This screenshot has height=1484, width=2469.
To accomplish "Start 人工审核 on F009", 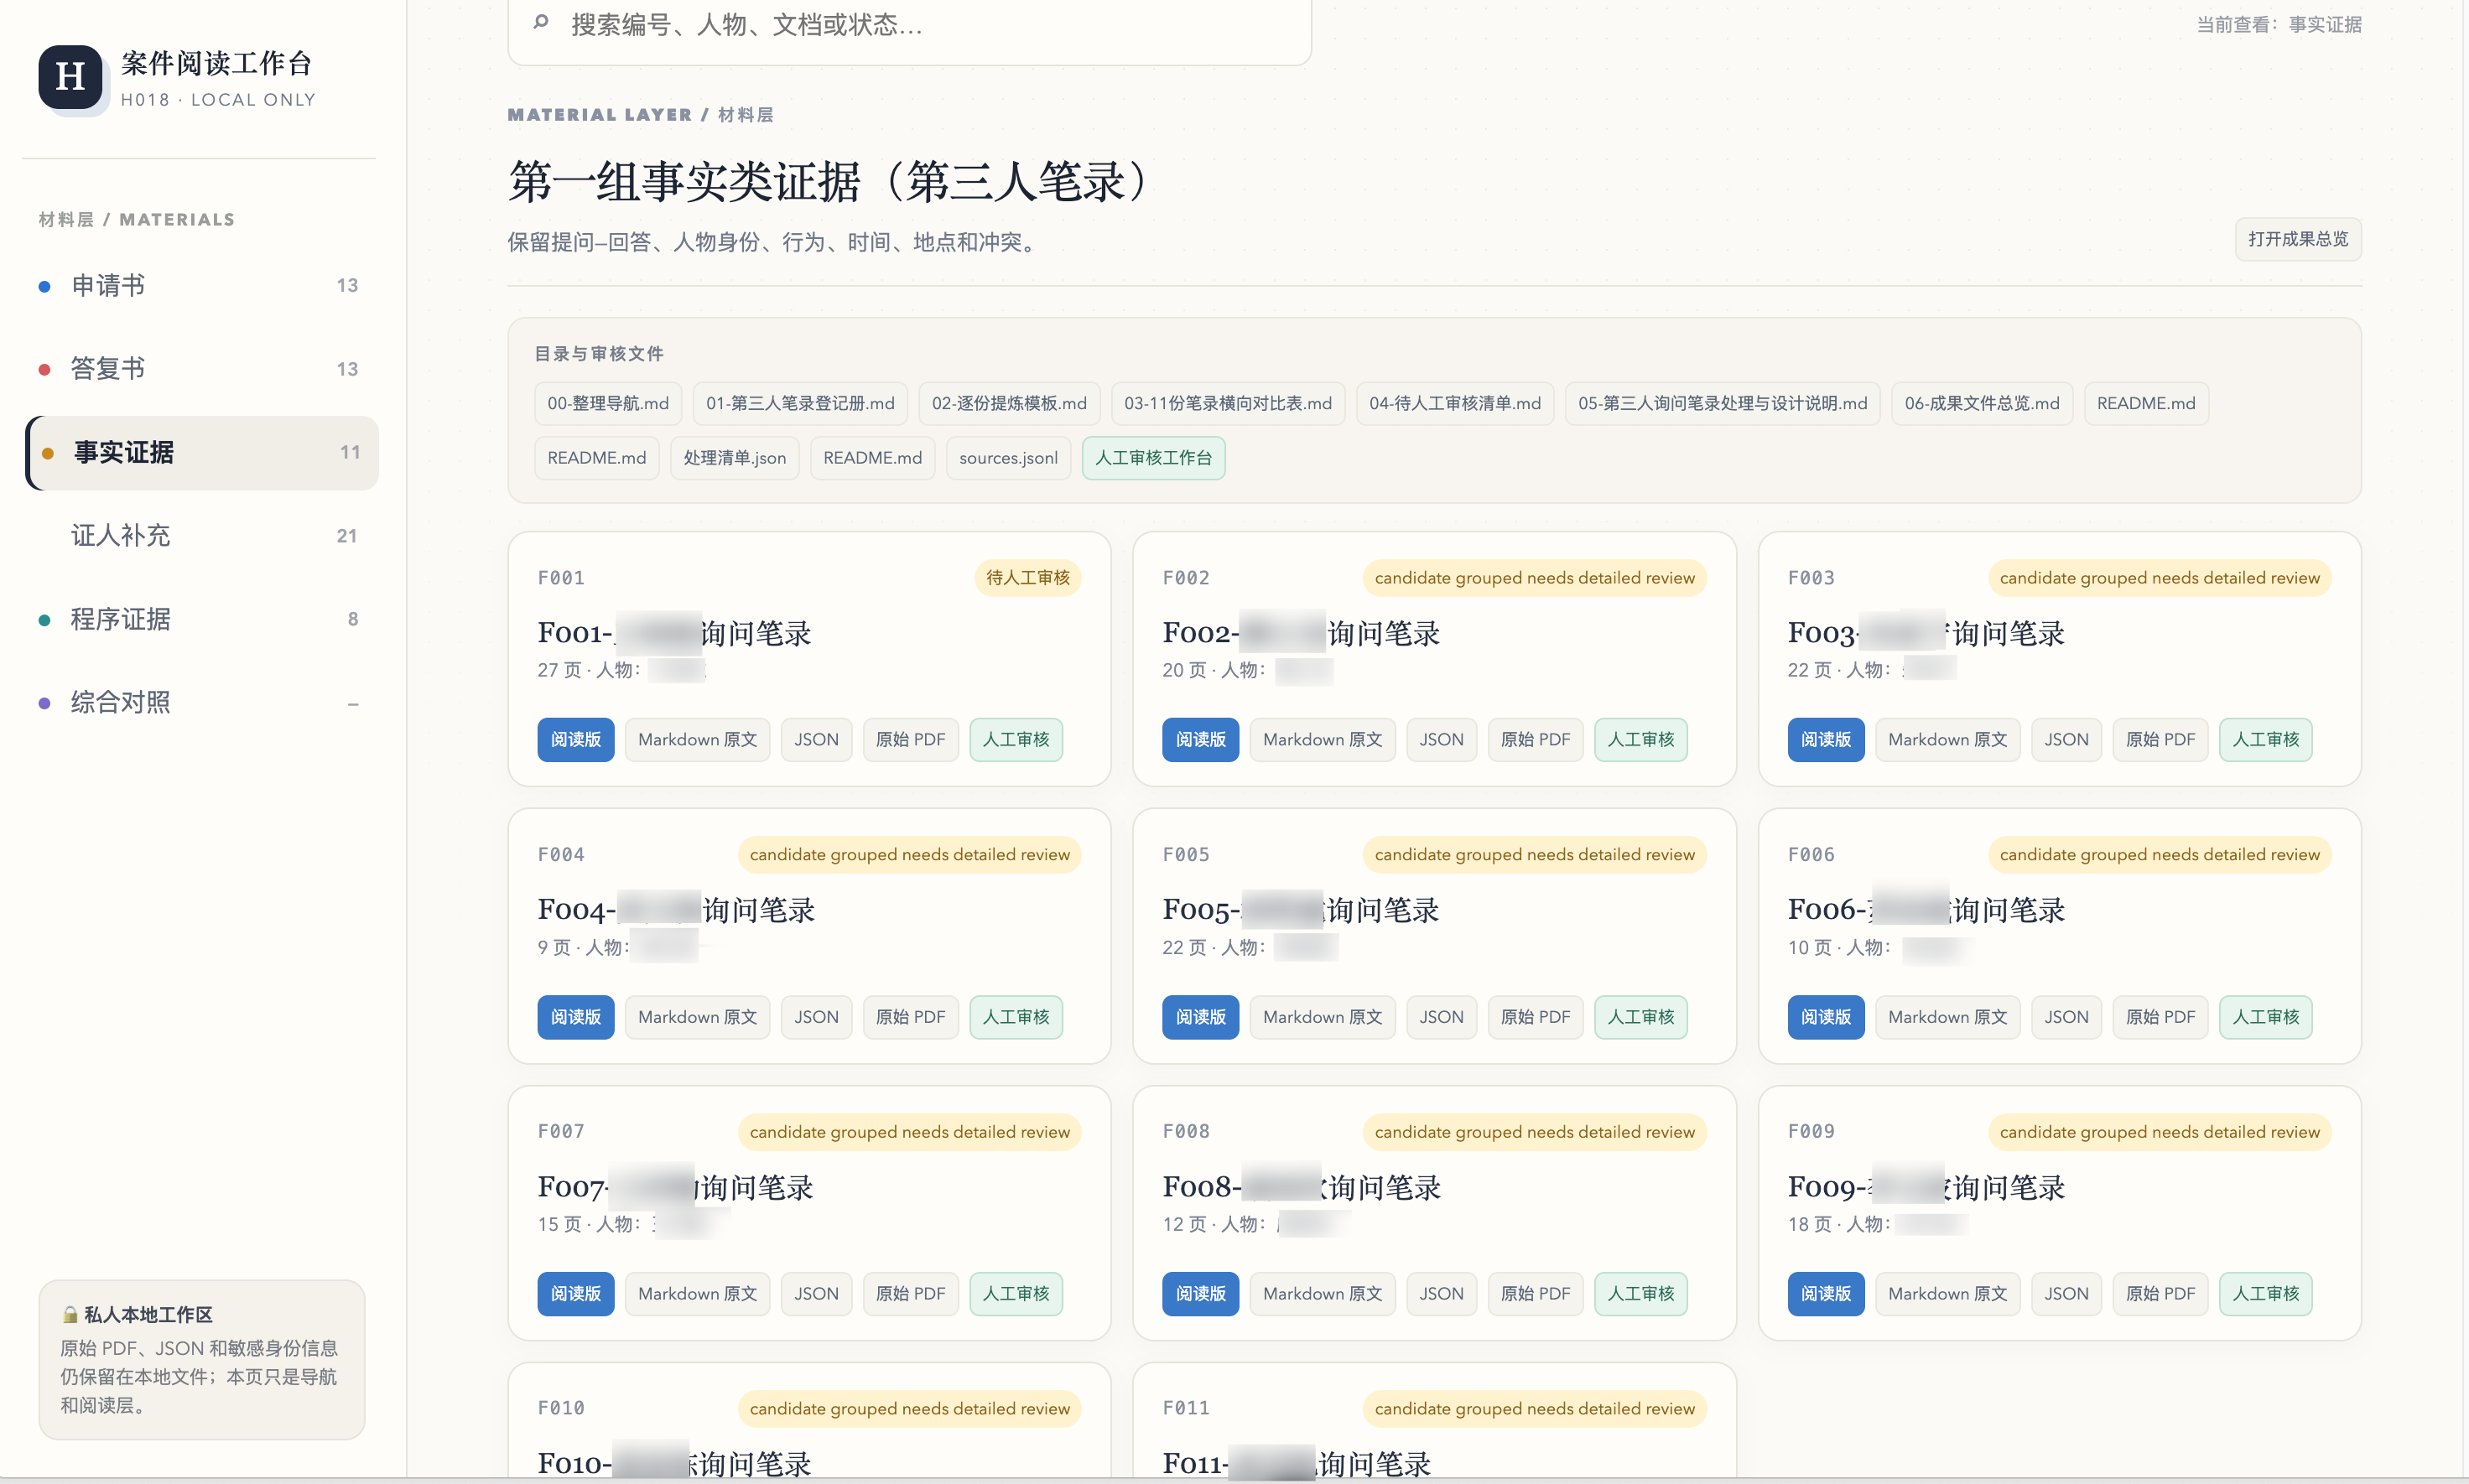I will tap(2266, 1294).
